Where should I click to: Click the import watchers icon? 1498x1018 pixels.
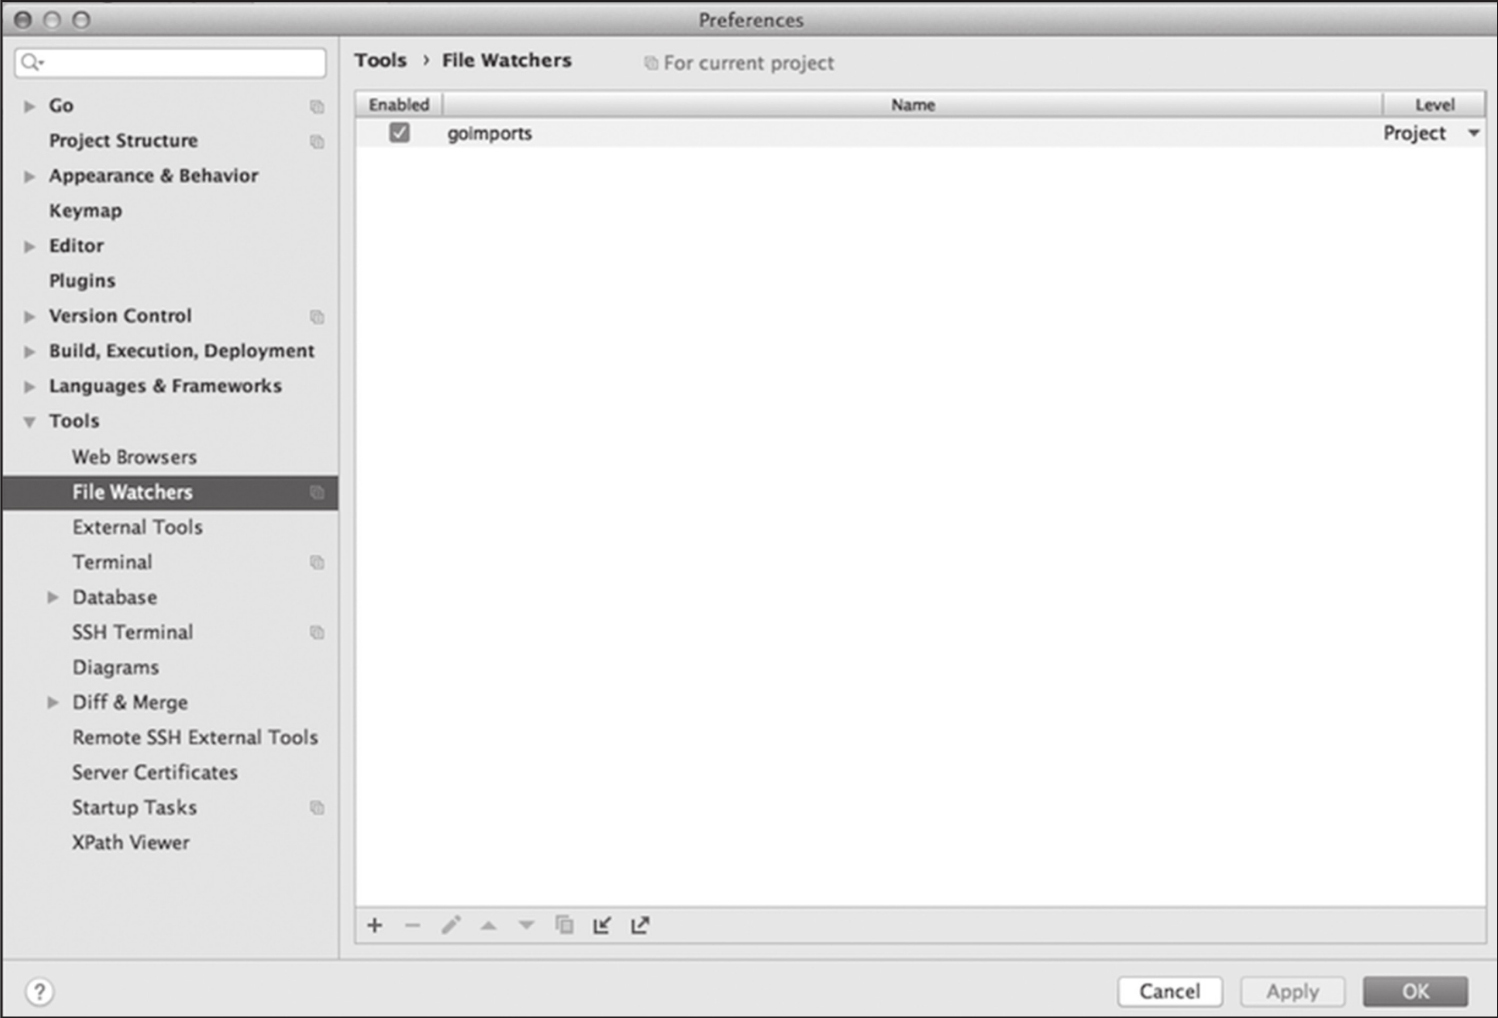coord(602,925)
